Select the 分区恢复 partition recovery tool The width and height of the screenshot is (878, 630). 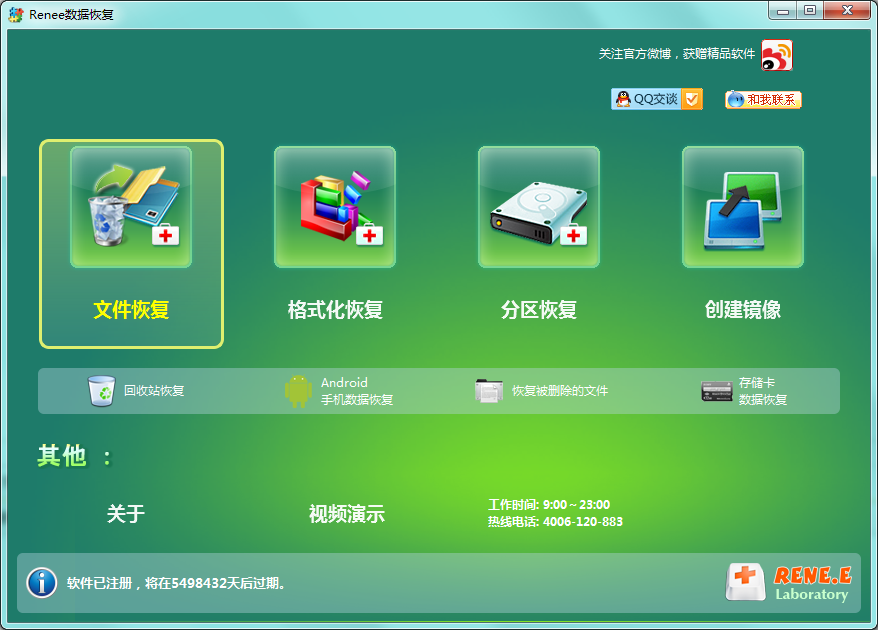coord(538,243)
